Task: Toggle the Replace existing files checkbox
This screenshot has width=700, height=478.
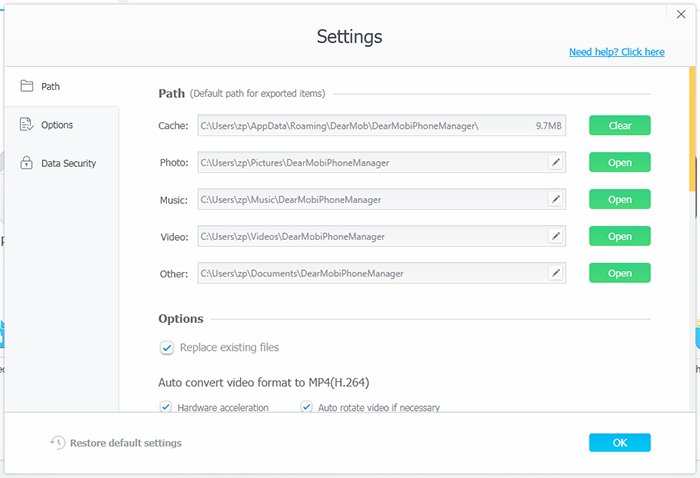Action: point(167,348)
